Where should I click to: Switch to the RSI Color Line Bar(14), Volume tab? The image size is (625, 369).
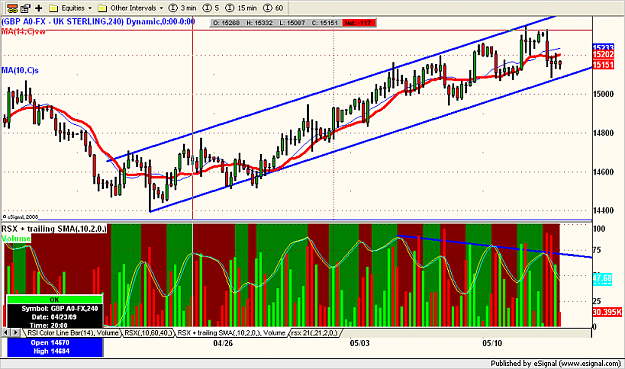coord(73,333)
